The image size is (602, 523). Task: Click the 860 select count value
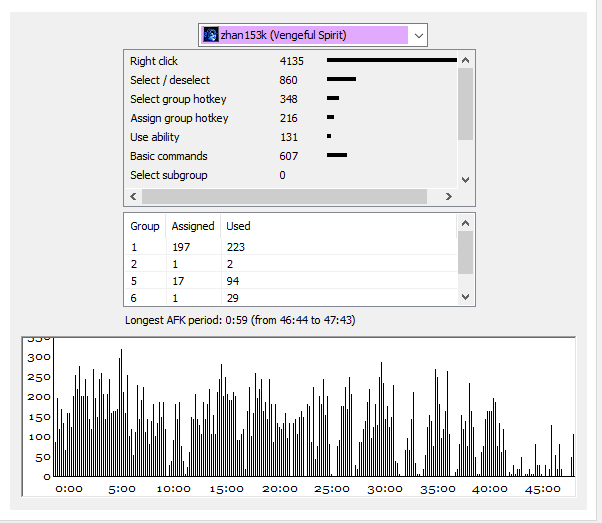click(x=288, y=80)
